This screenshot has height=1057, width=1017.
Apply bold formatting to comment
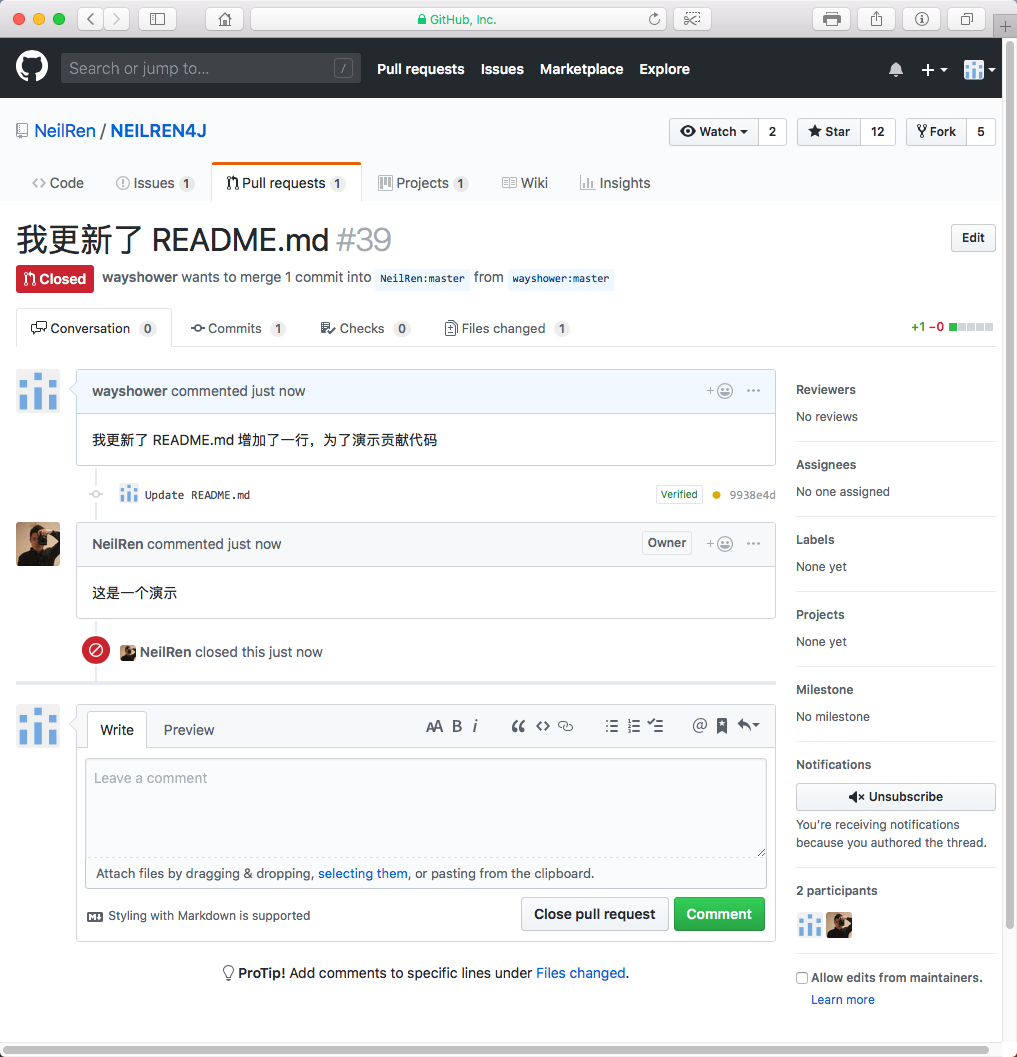(x=457, y=726)
